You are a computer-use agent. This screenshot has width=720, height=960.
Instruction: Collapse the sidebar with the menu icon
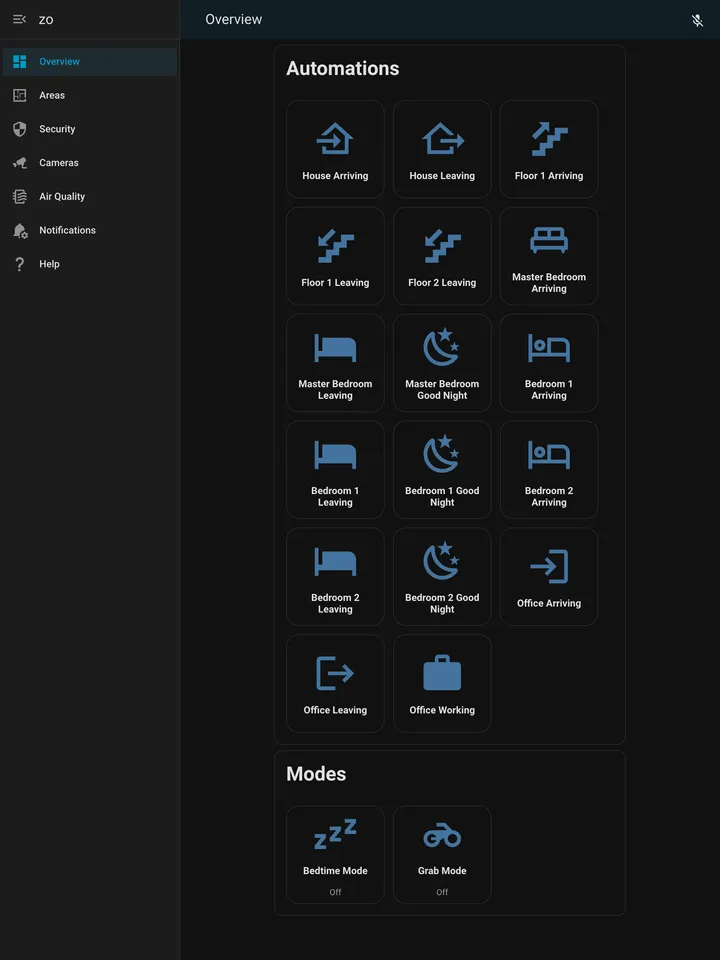click(20, 19)
